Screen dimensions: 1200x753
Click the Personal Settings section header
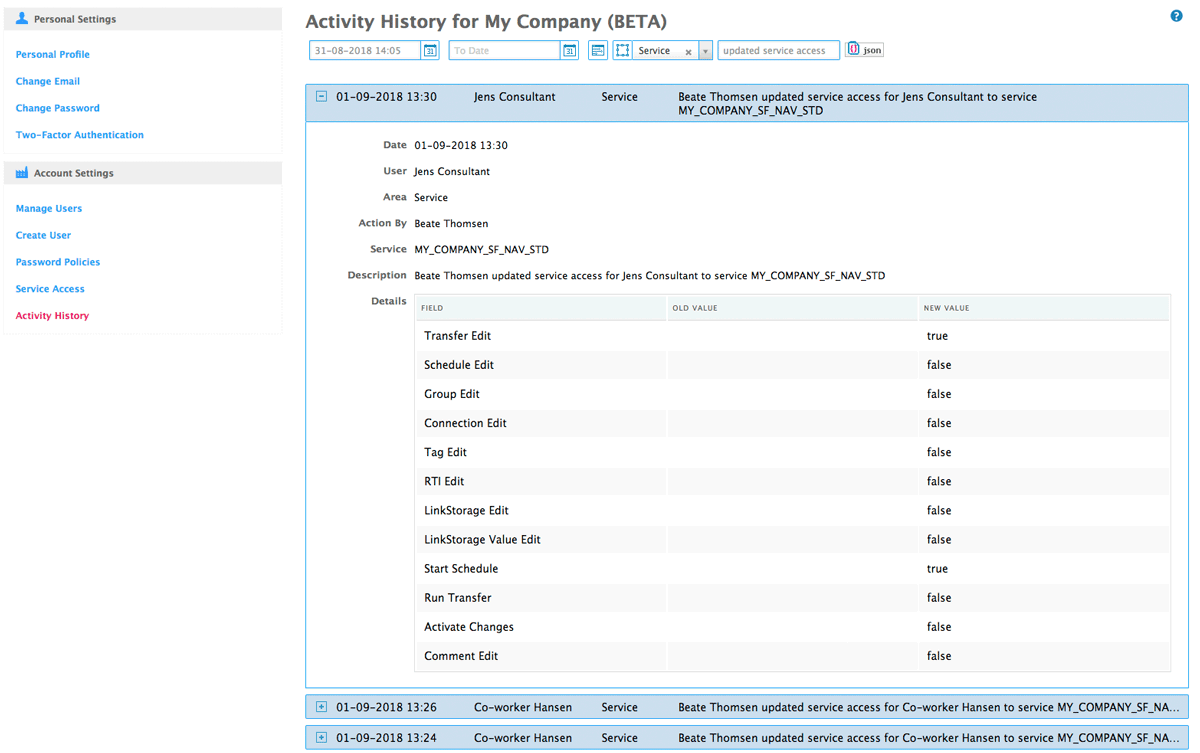click(143, 19)
